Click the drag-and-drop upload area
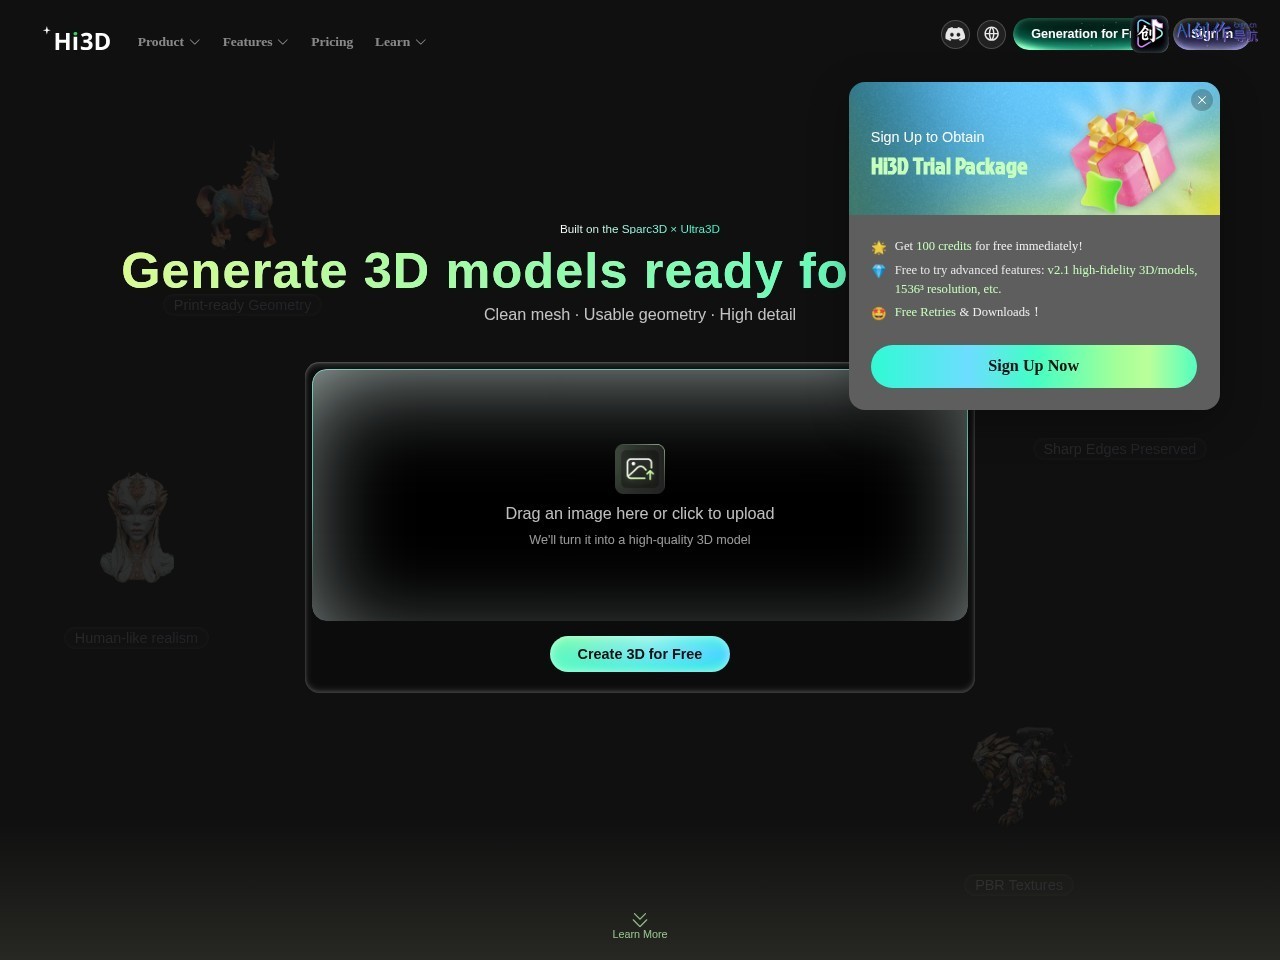The image size is (1280, 960). (x=640, y=495)
